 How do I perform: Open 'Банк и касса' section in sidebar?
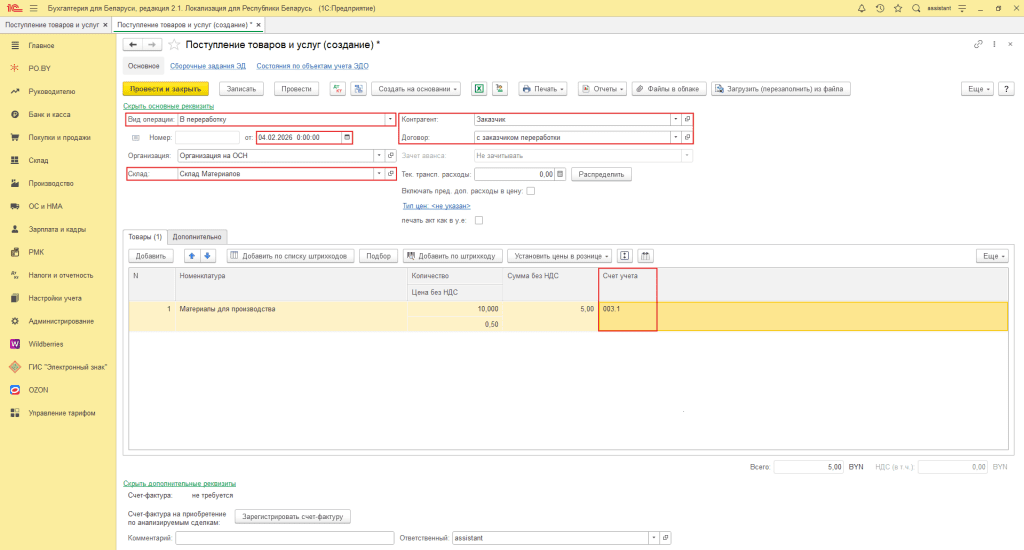[47, 115]
